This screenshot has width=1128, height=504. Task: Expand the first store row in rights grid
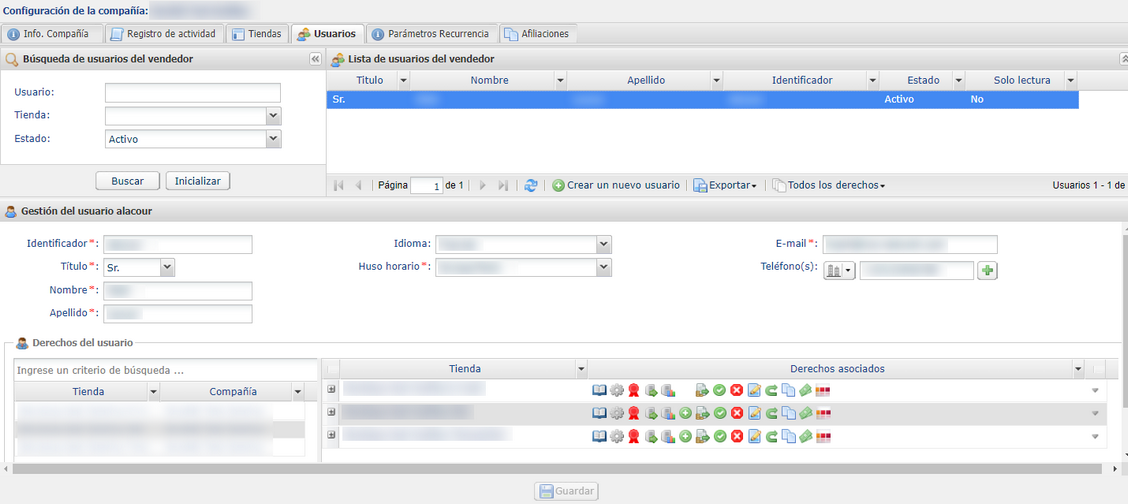[x=332, y=389]
